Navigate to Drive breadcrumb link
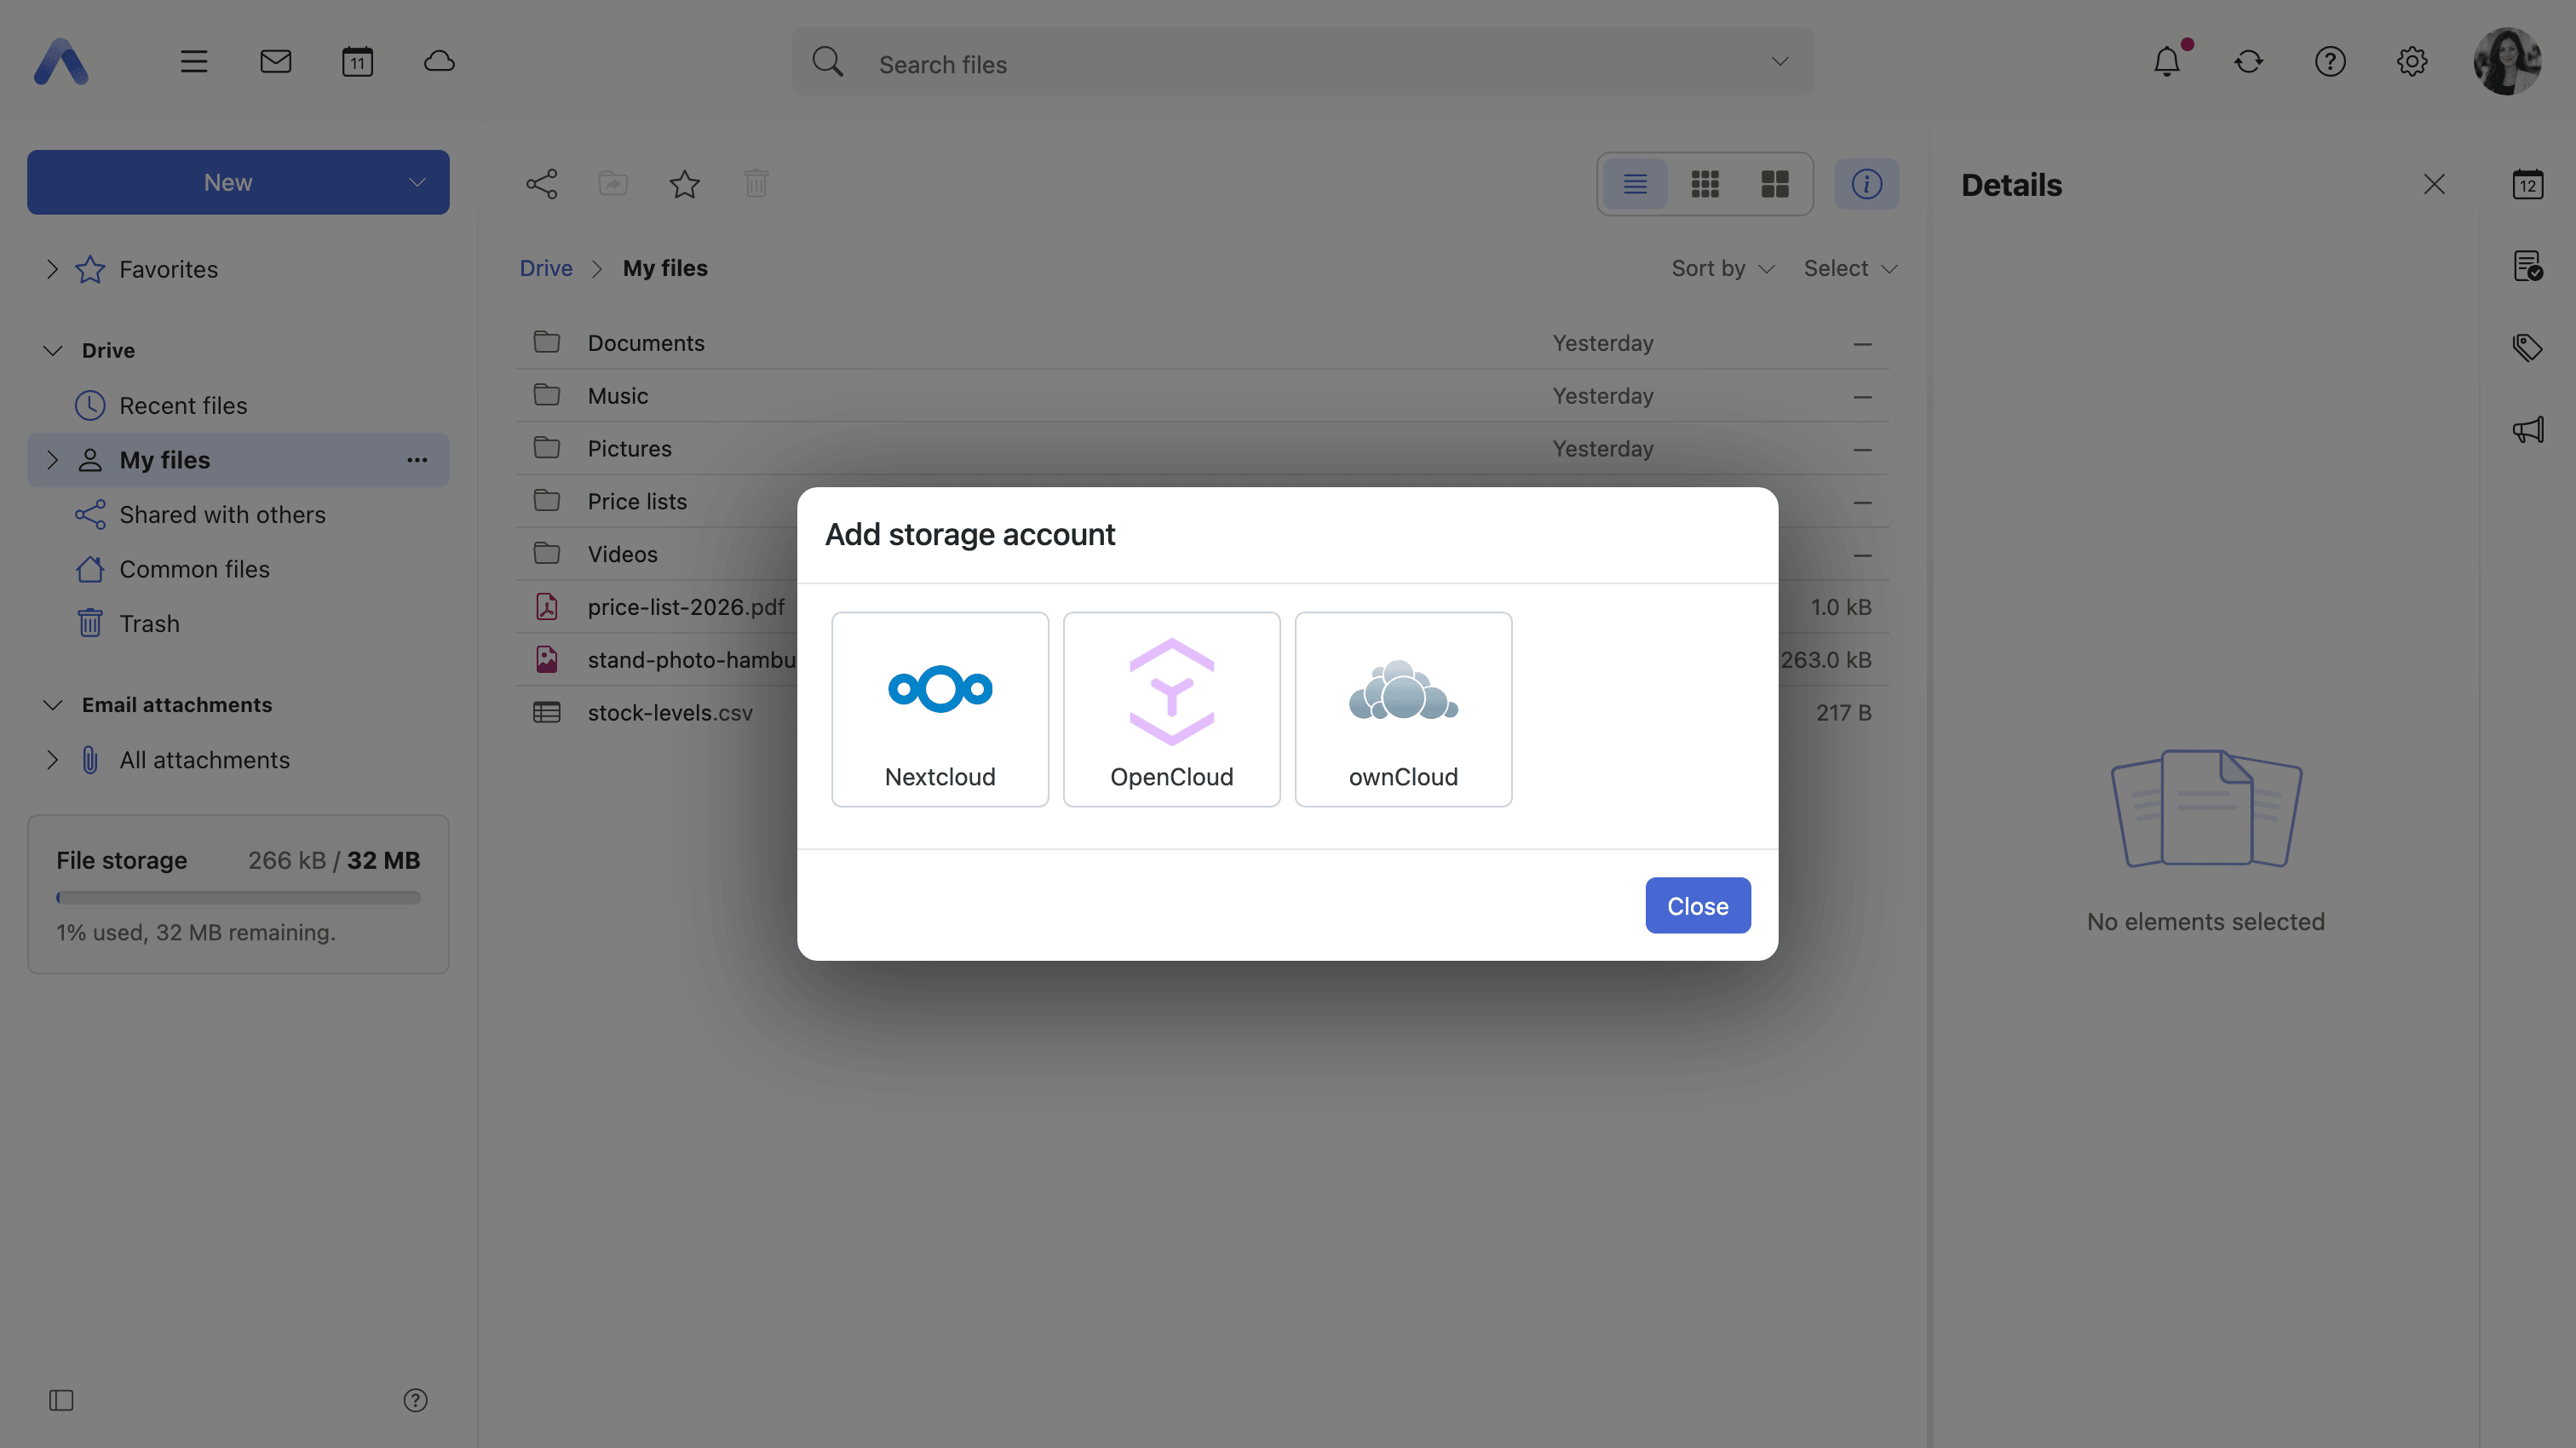 (x=546, y=268)
